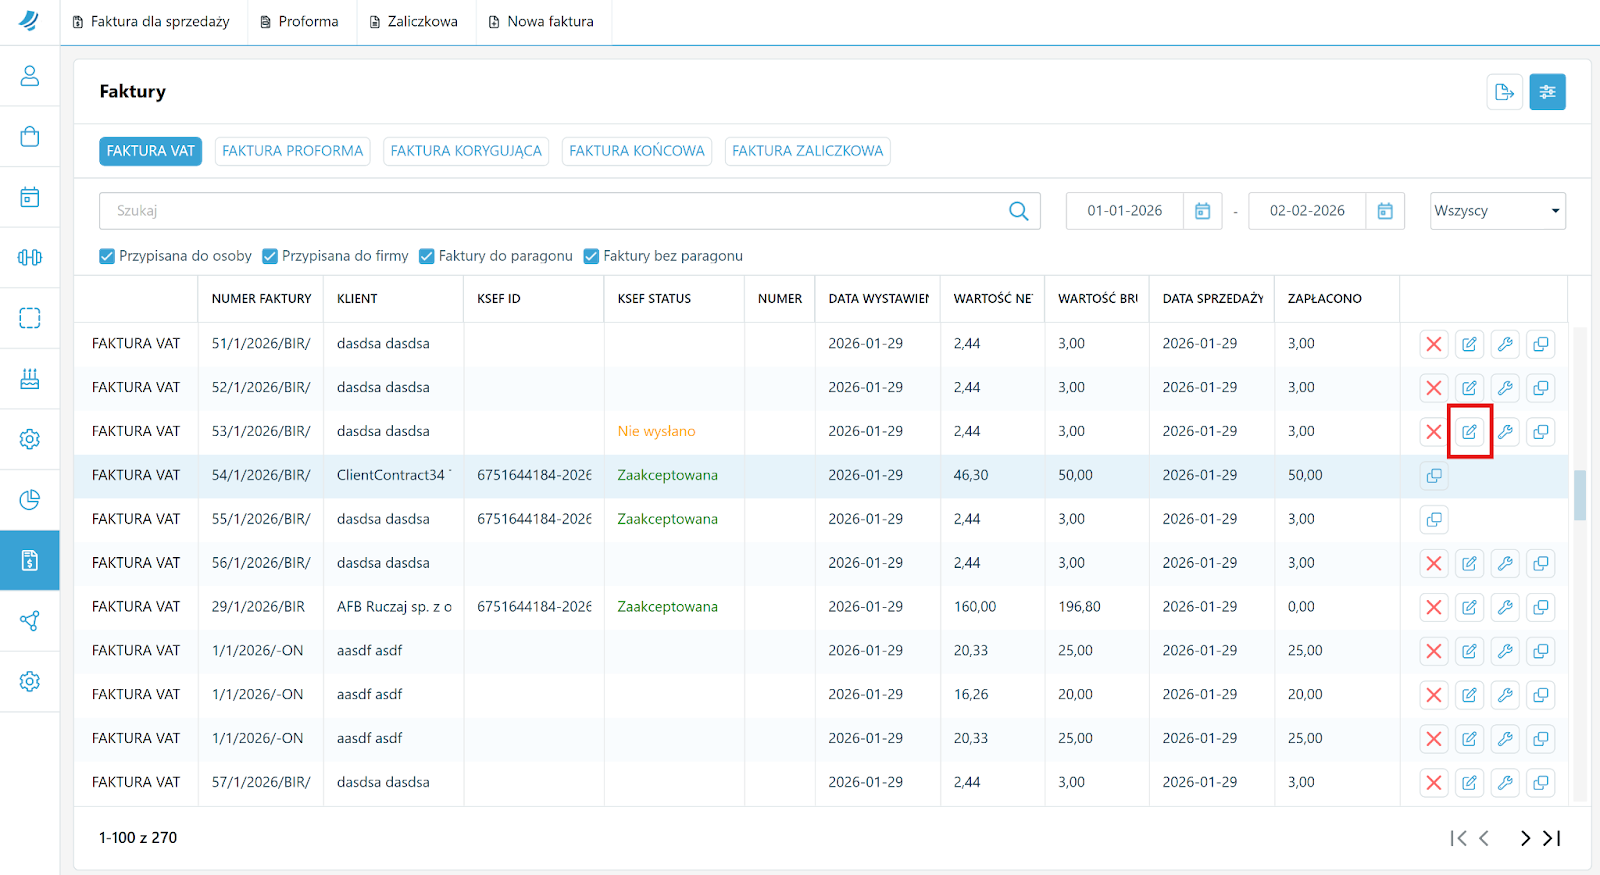Disable 'Faktury bez paragonu' checkbox
This screenshot has height=875, width=1600.
tap(591, 256)
